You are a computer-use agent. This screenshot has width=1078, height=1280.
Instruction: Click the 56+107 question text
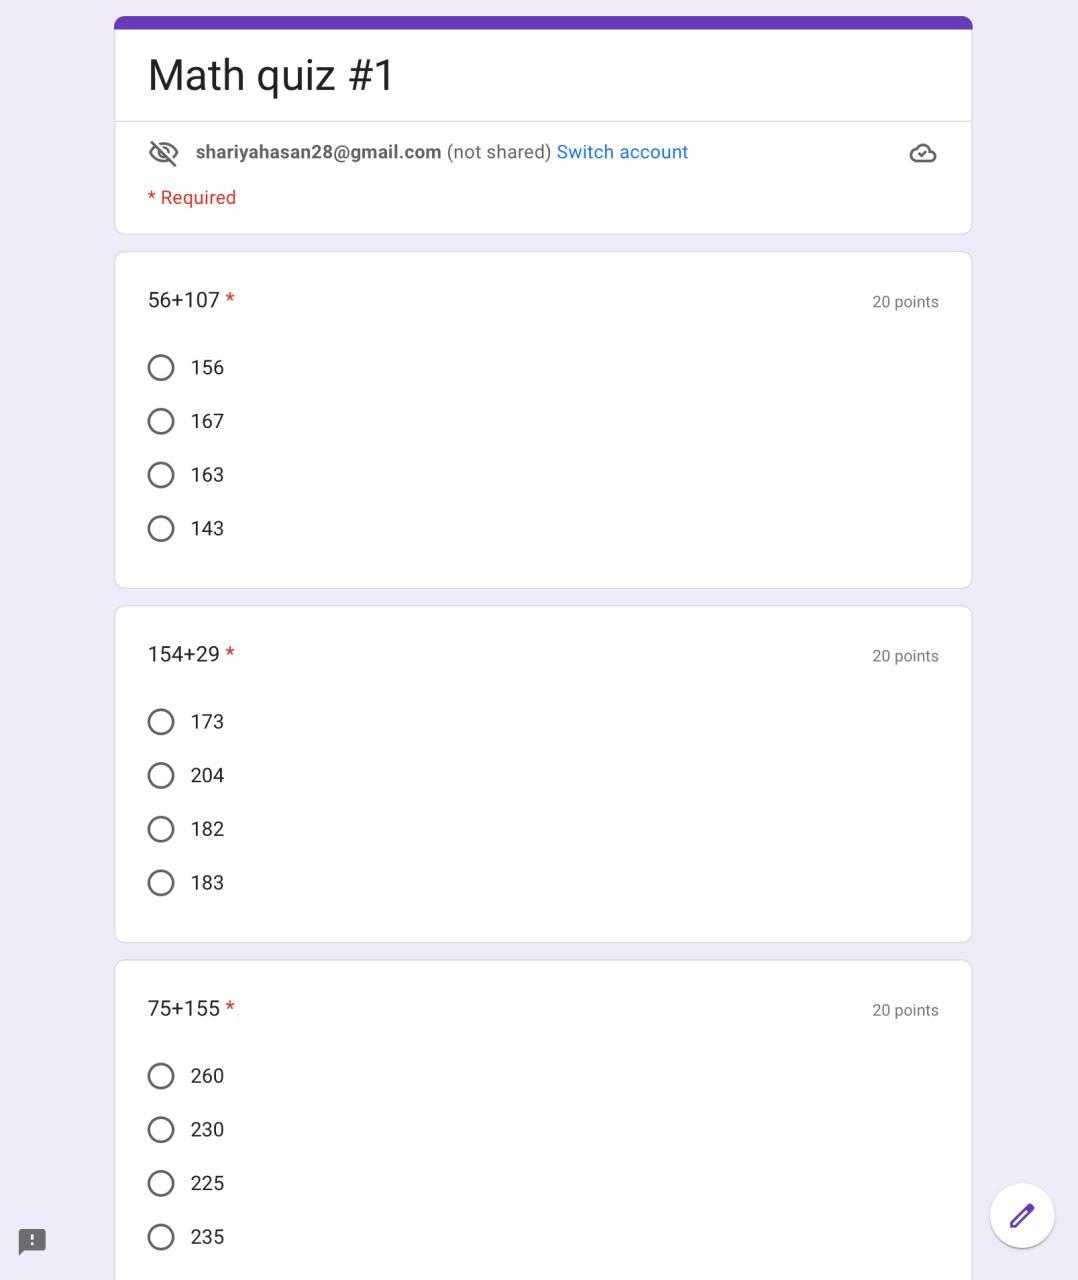184,300
